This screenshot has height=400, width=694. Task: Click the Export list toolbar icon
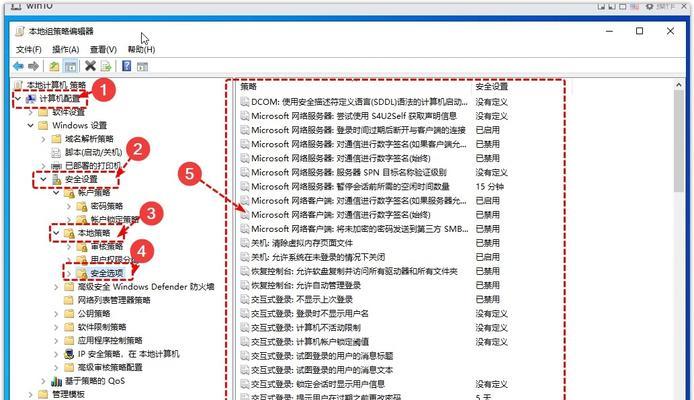(x=106, y=66)
